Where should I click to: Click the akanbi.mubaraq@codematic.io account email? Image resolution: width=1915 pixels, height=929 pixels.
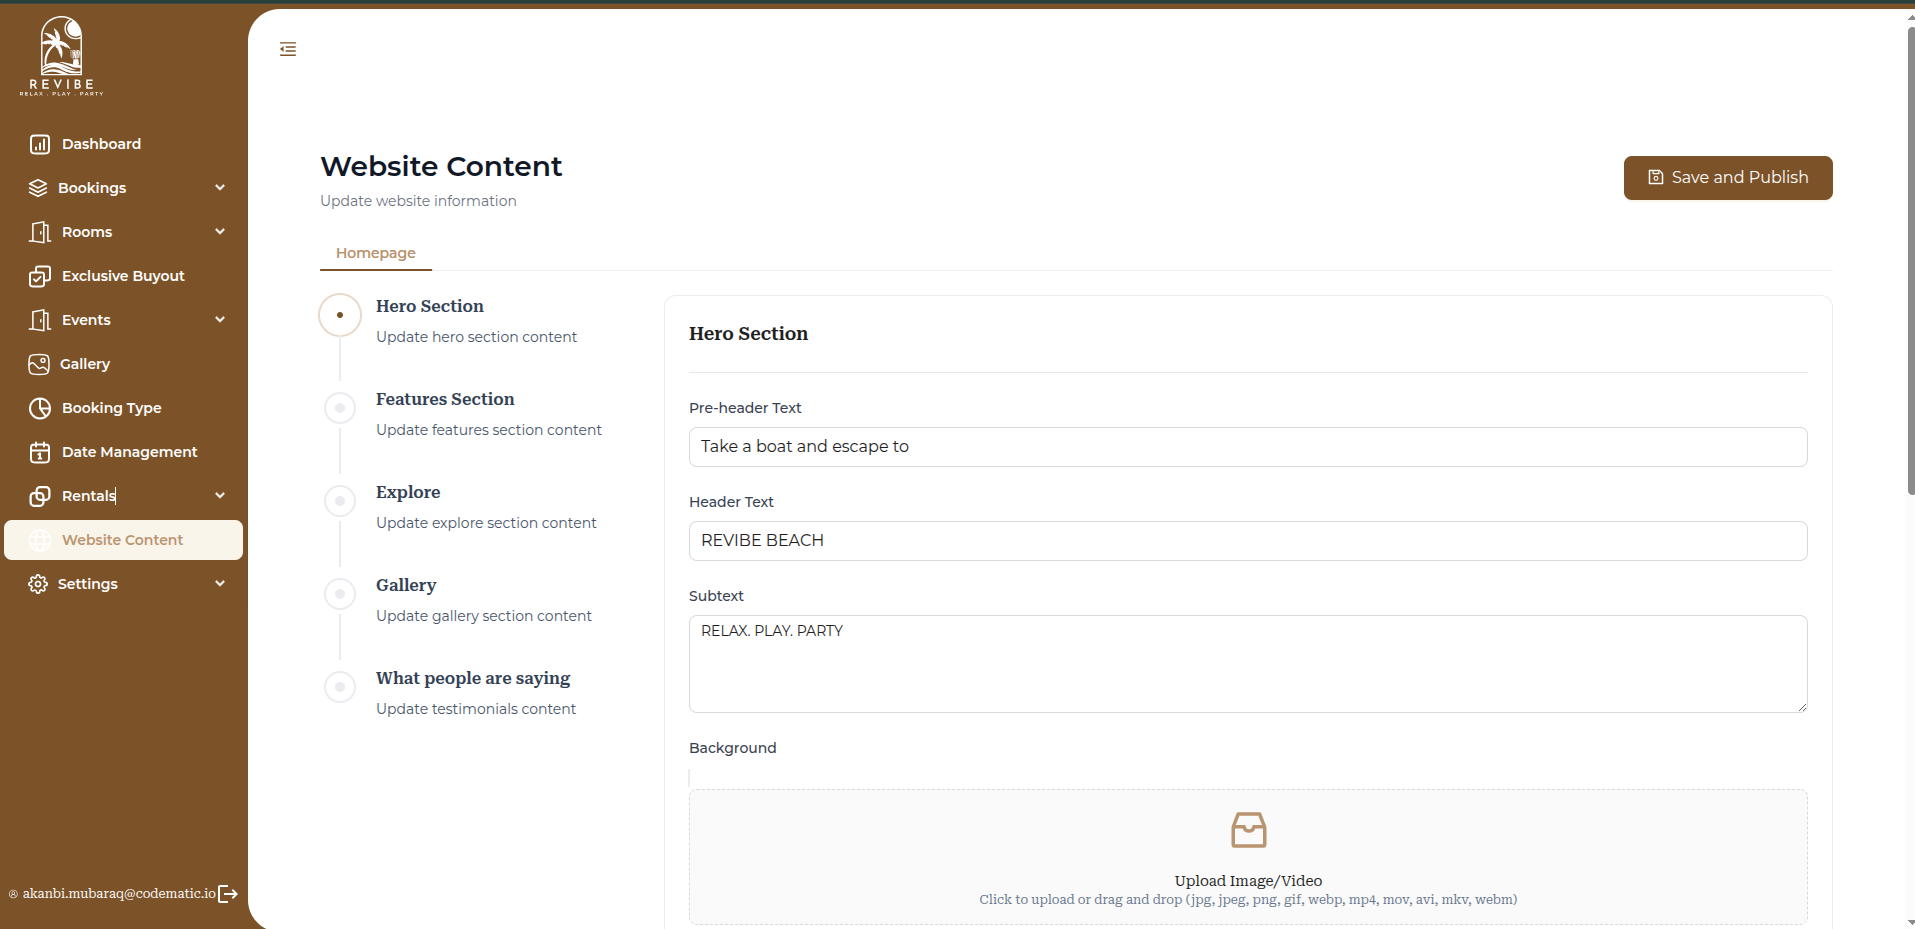[x=119, y=894]
